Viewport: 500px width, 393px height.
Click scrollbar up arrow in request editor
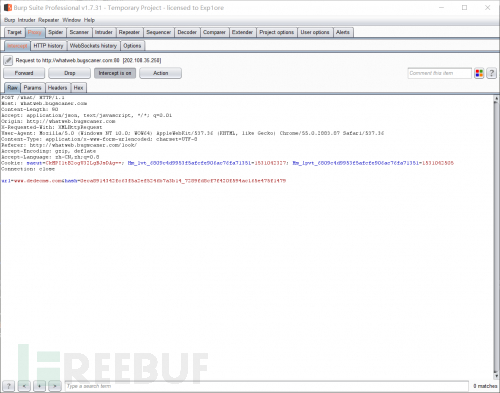496,99
